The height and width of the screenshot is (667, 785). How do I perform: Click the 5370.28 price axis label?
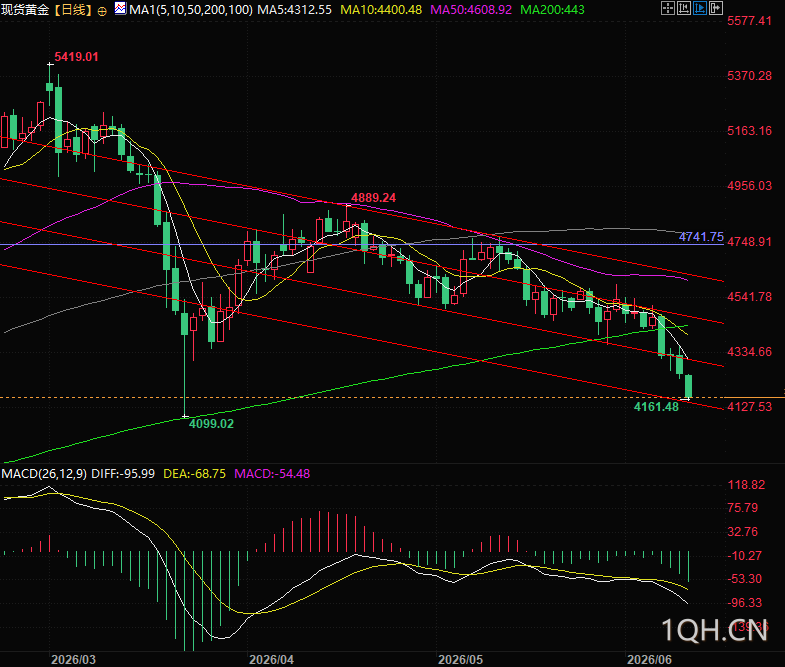(x=749, y=76)
